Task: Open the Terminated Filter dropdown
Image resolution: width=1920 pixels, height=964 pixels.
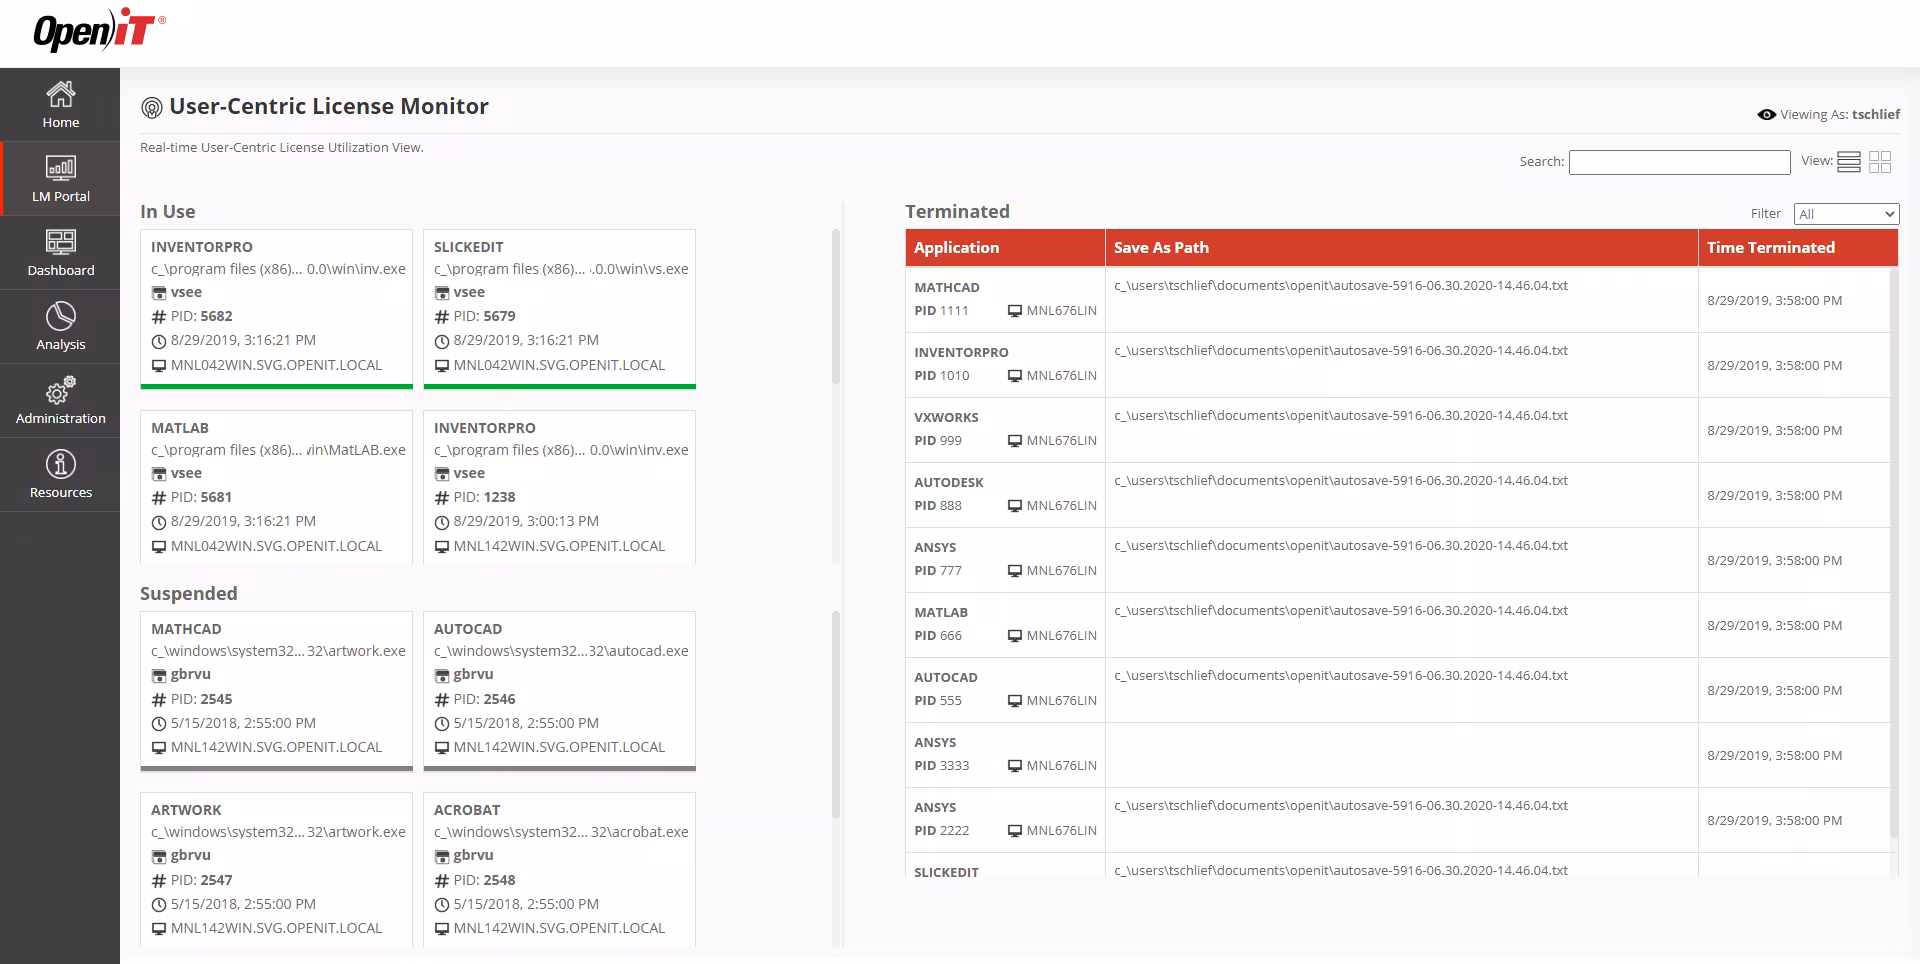Action: (x=1846, y=214)
